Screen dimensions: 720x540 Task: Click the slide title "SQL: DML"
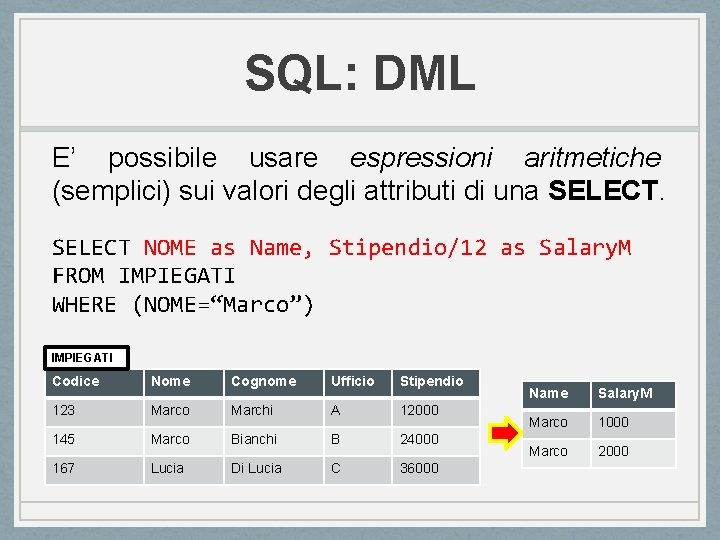[360, 73]
